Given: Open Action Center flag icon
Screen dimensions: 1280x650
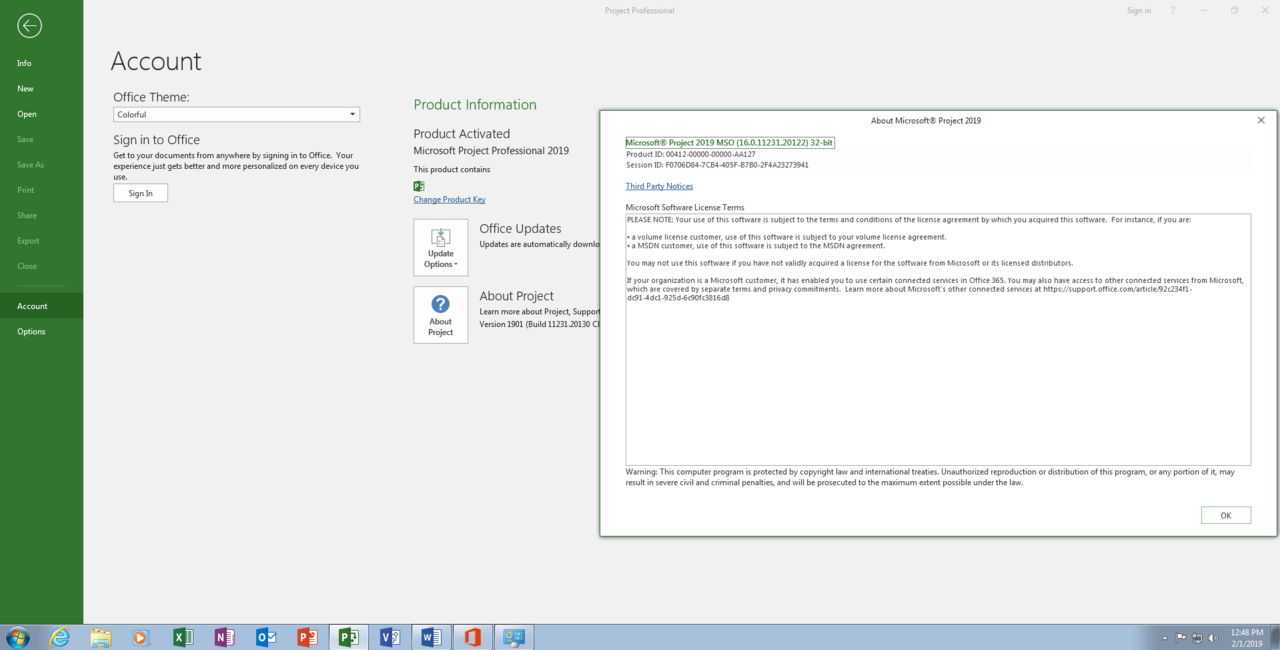Looking at the screenshot, I should click(x=1181, y=637).
